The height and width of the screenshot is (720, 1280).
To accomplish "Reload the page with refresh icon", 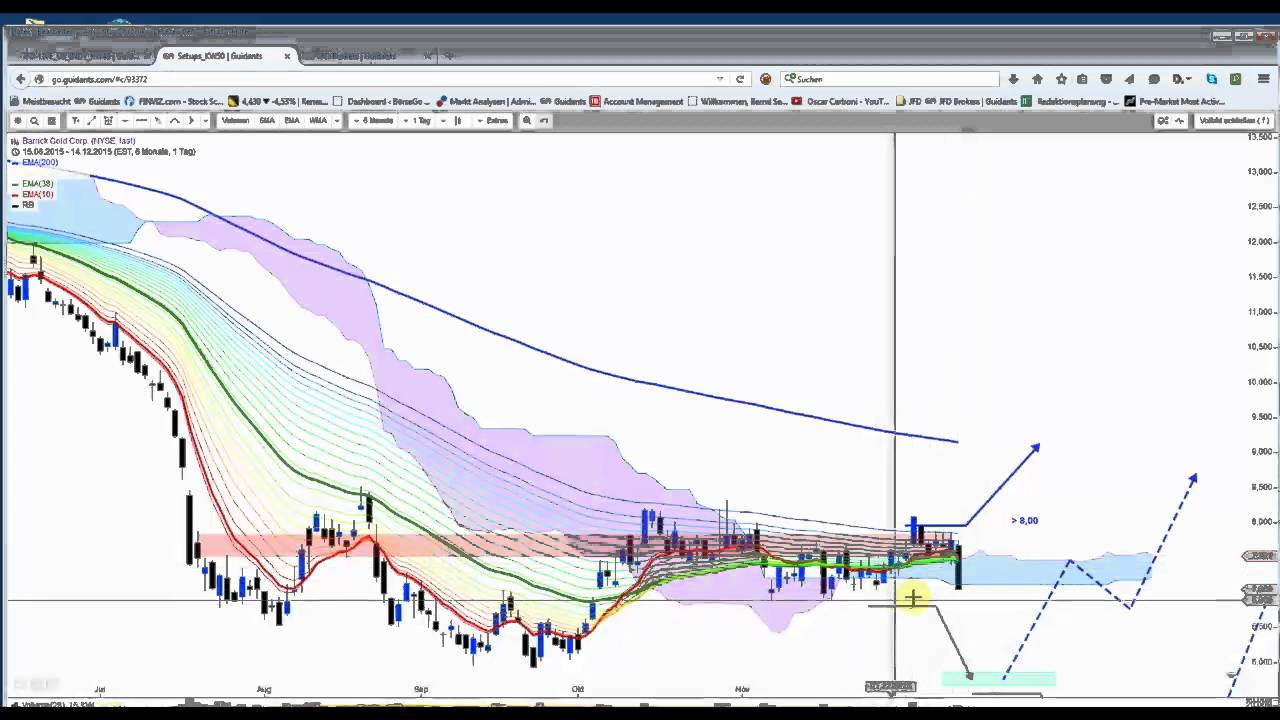I will (740, 79).
